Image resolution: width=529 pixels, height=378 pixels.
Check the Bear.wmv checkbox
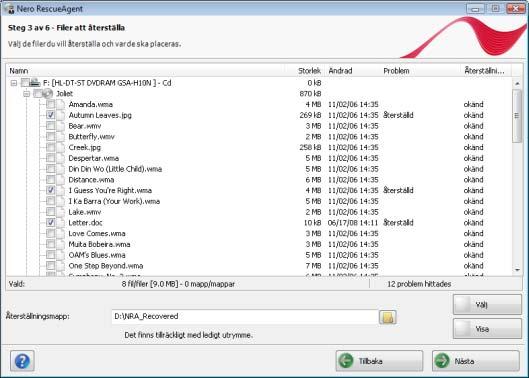50,126
